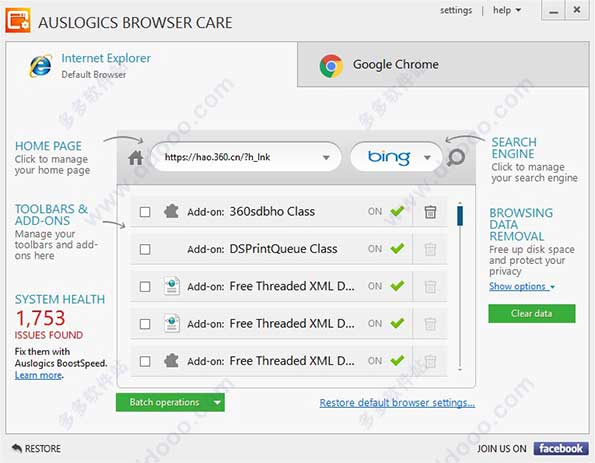Click the trash icon for DSPrintQueue Class
Image resolution: width=595 pixels, height=463 pixels.
(x=430, y=249)
